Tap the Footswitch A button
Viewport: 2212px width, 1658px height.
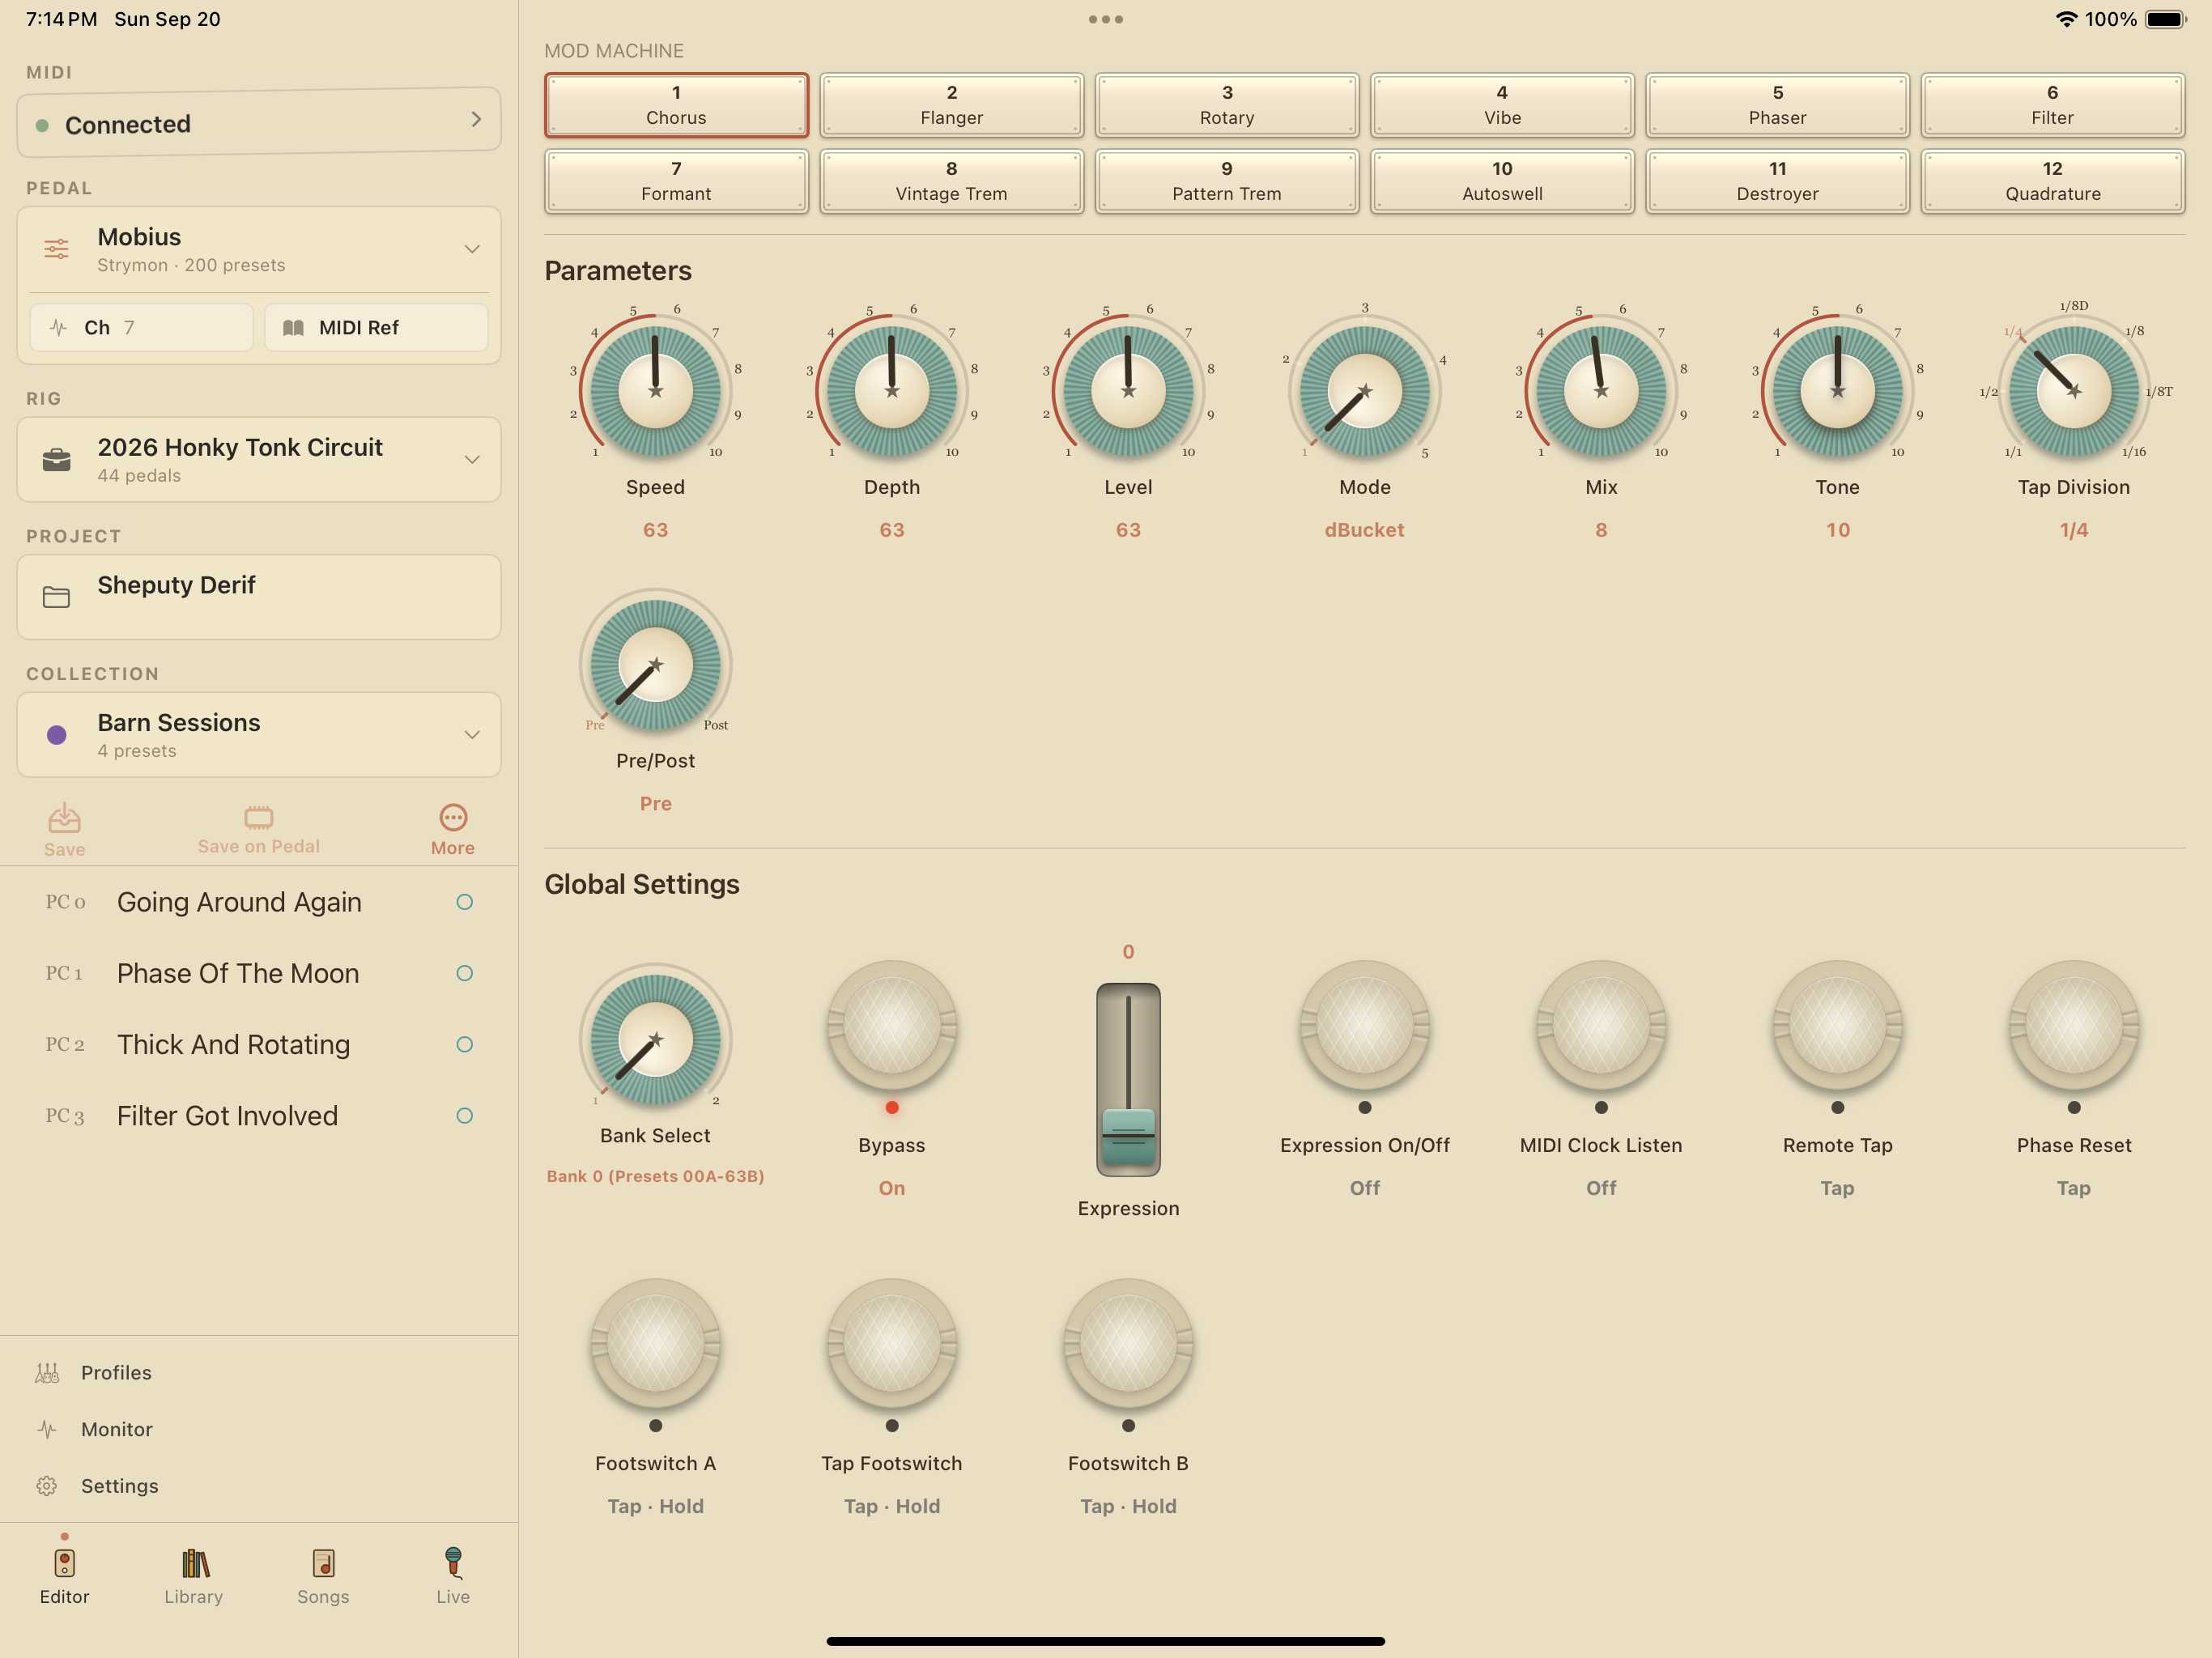coord(656,1344)
